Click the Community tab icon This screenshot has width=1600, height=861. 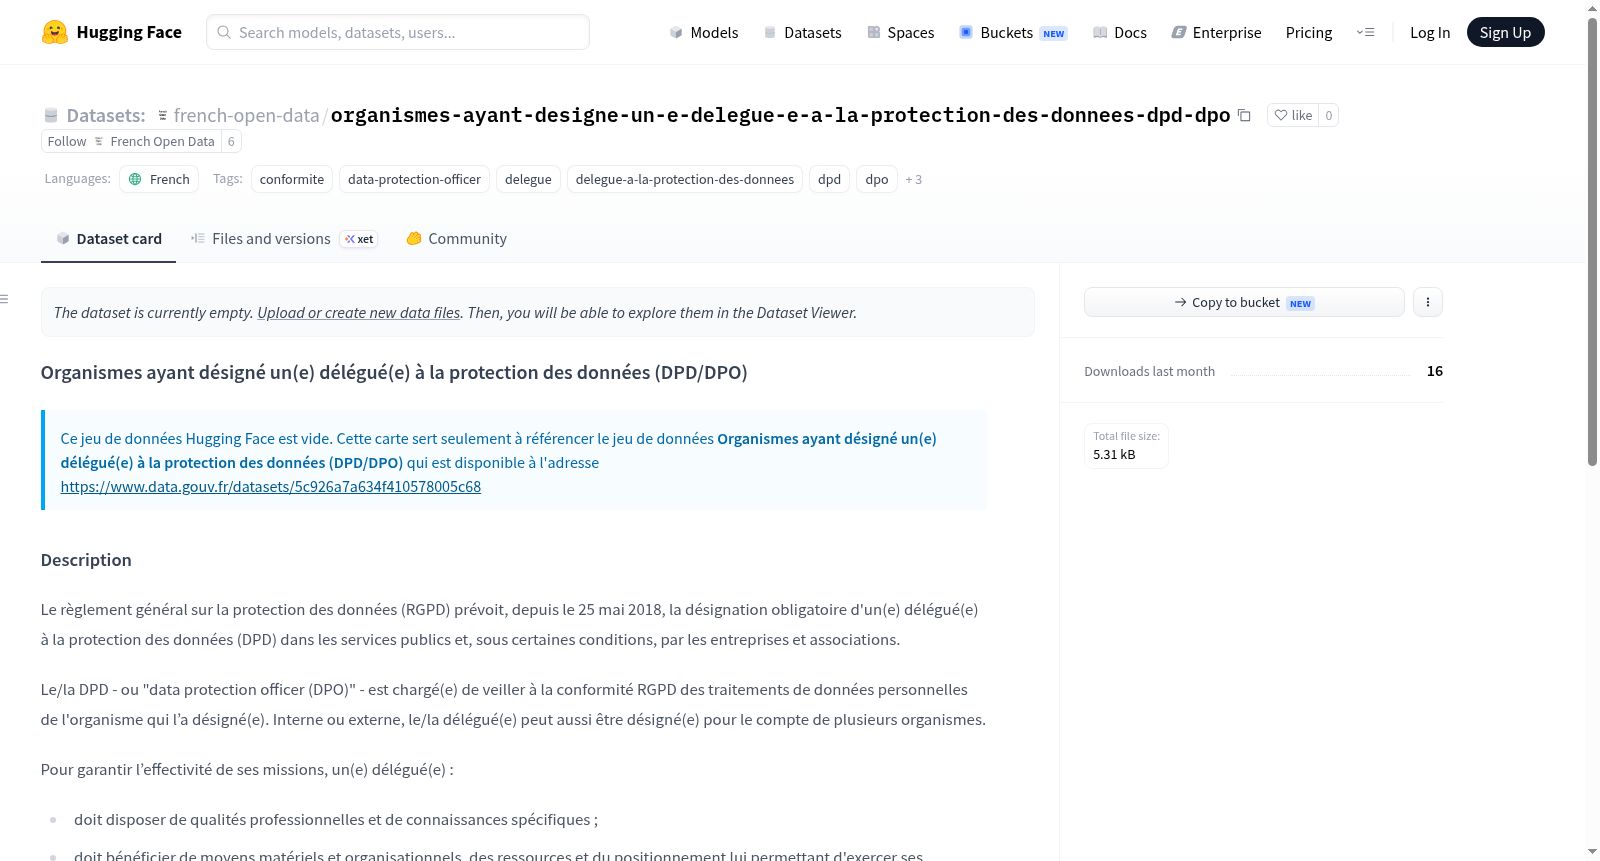[x=414, y=239]
